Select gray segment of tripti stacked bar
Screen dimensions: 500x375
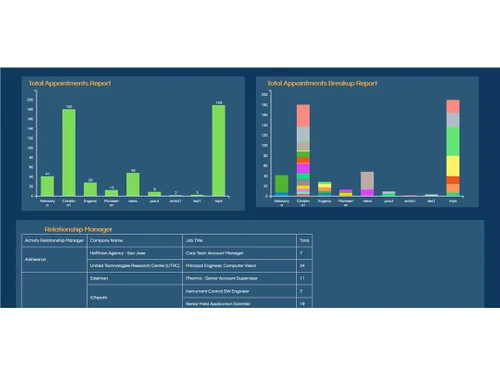click(453, 121)
